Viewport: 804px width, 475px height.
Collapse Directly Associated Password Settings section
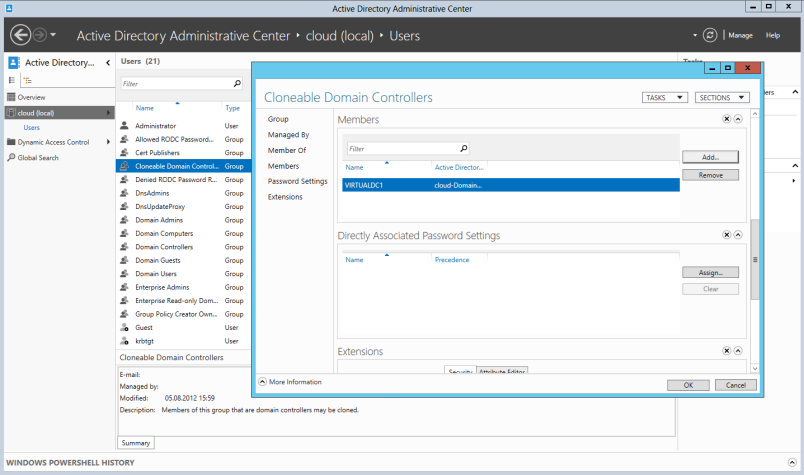tap(738, 235)
